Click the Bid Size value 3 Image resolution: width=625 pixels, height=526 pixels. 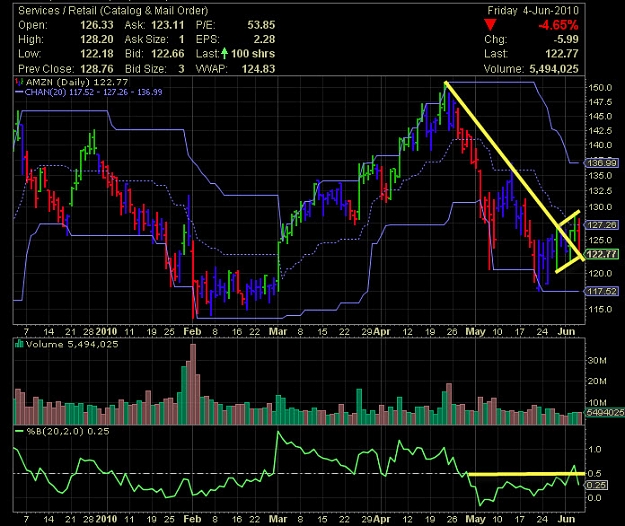tap(181, 69)
